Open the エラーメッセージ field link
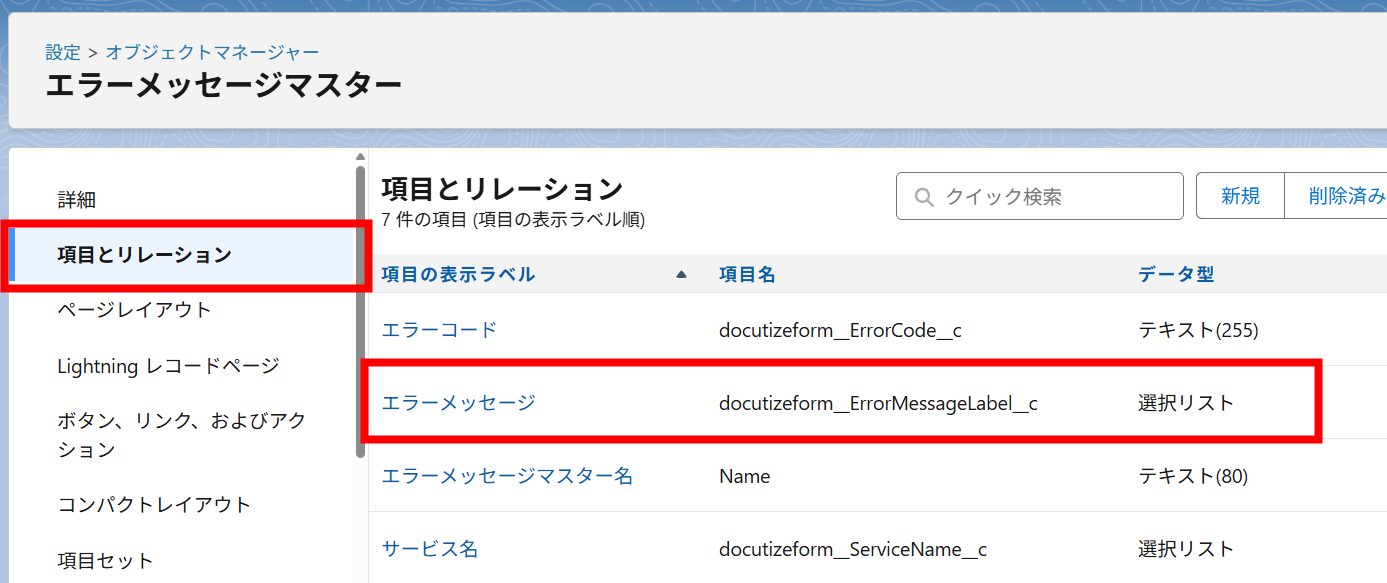1387x583 pixels. (458, 403)
